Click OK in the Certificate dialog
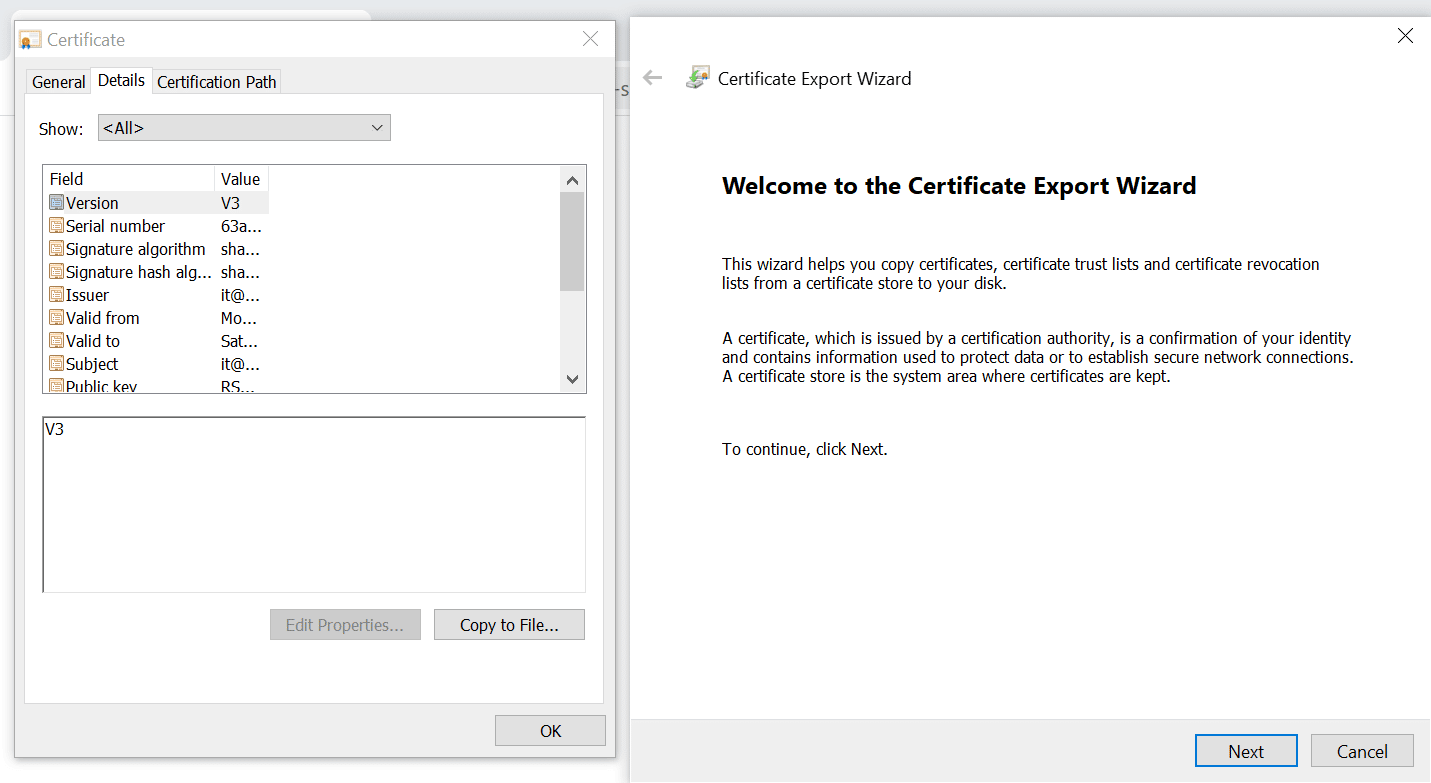Screen dimensions: 1431x783 click(x=550, y=731)
